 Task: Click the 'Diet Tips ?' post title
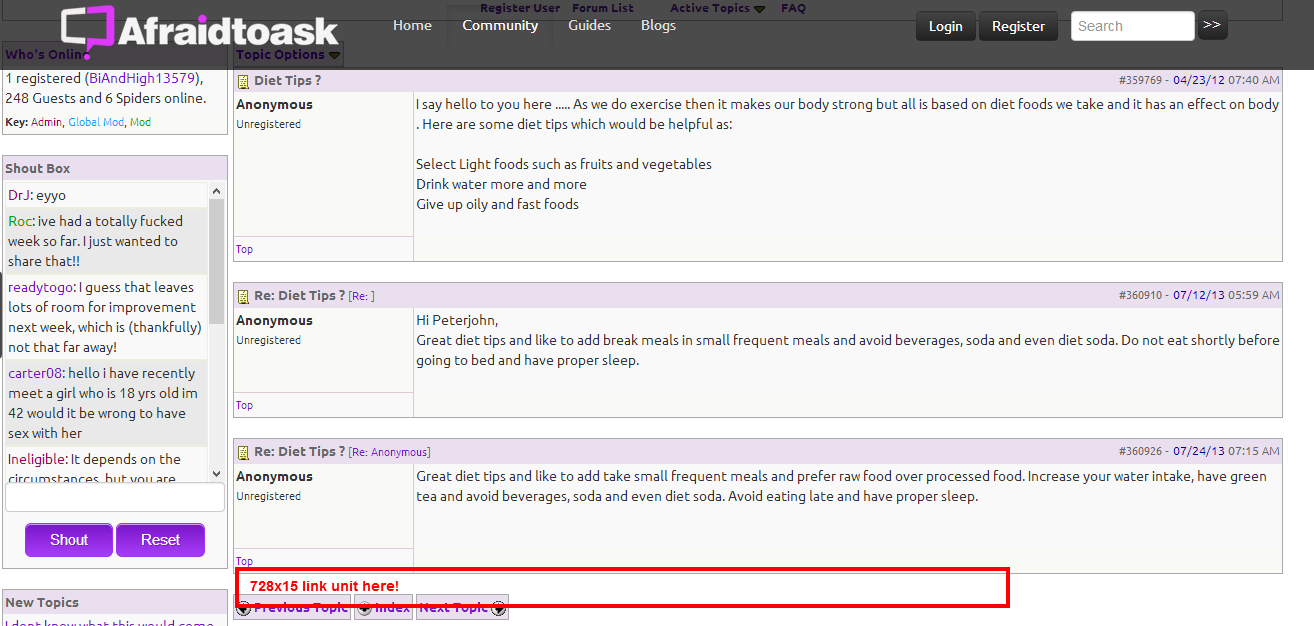[287, 80]
